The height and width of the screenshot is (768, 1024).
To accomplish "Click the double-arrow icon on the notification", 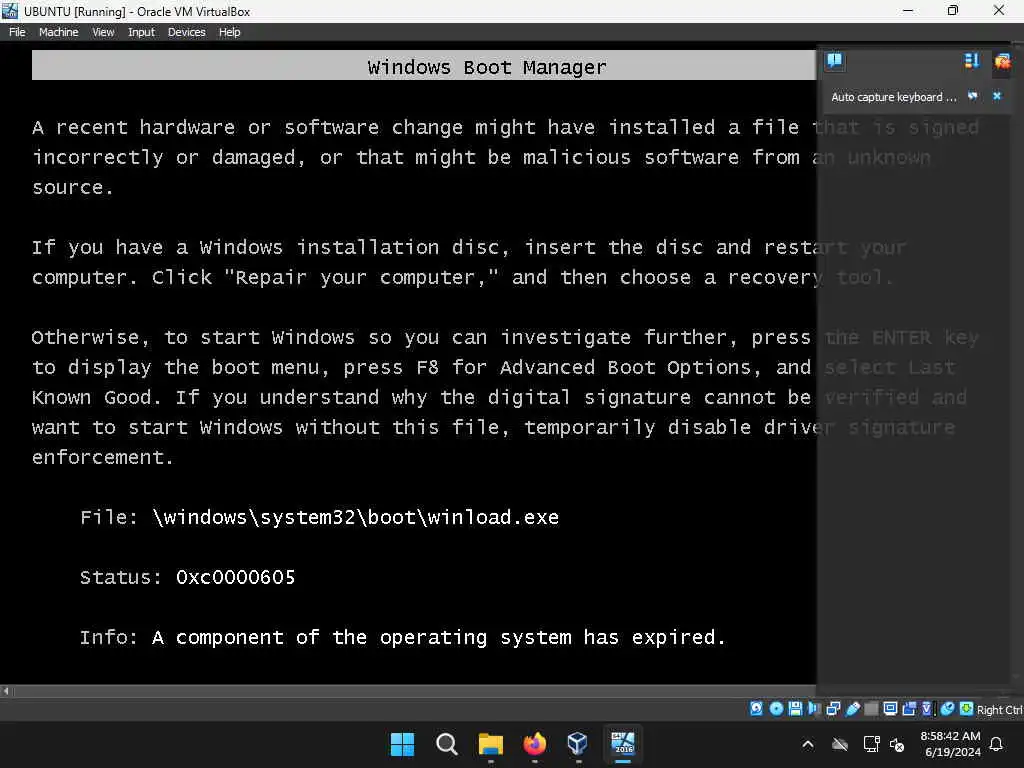I will (973, 96).
